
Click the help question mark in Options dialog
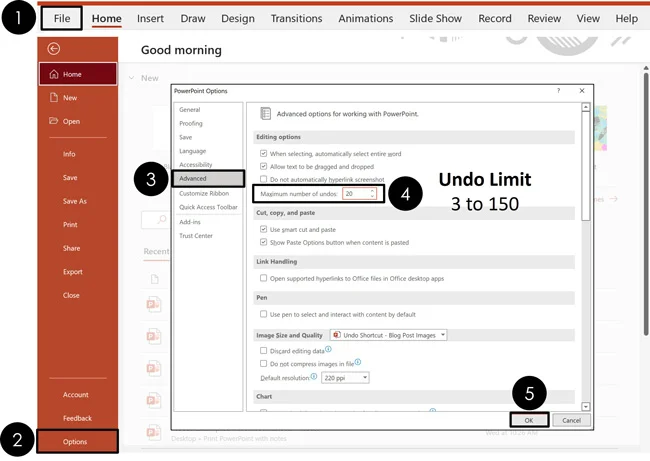pyautogui.click(x=558, y=90)
